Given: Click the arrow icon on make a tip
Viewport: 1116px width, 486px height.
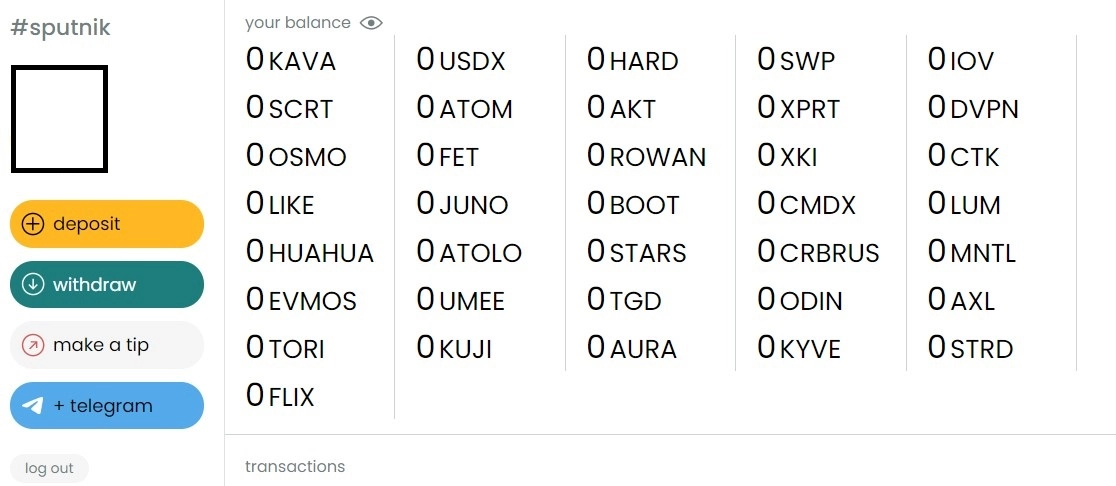Looking at the screenshot, I should click(33, 345).
